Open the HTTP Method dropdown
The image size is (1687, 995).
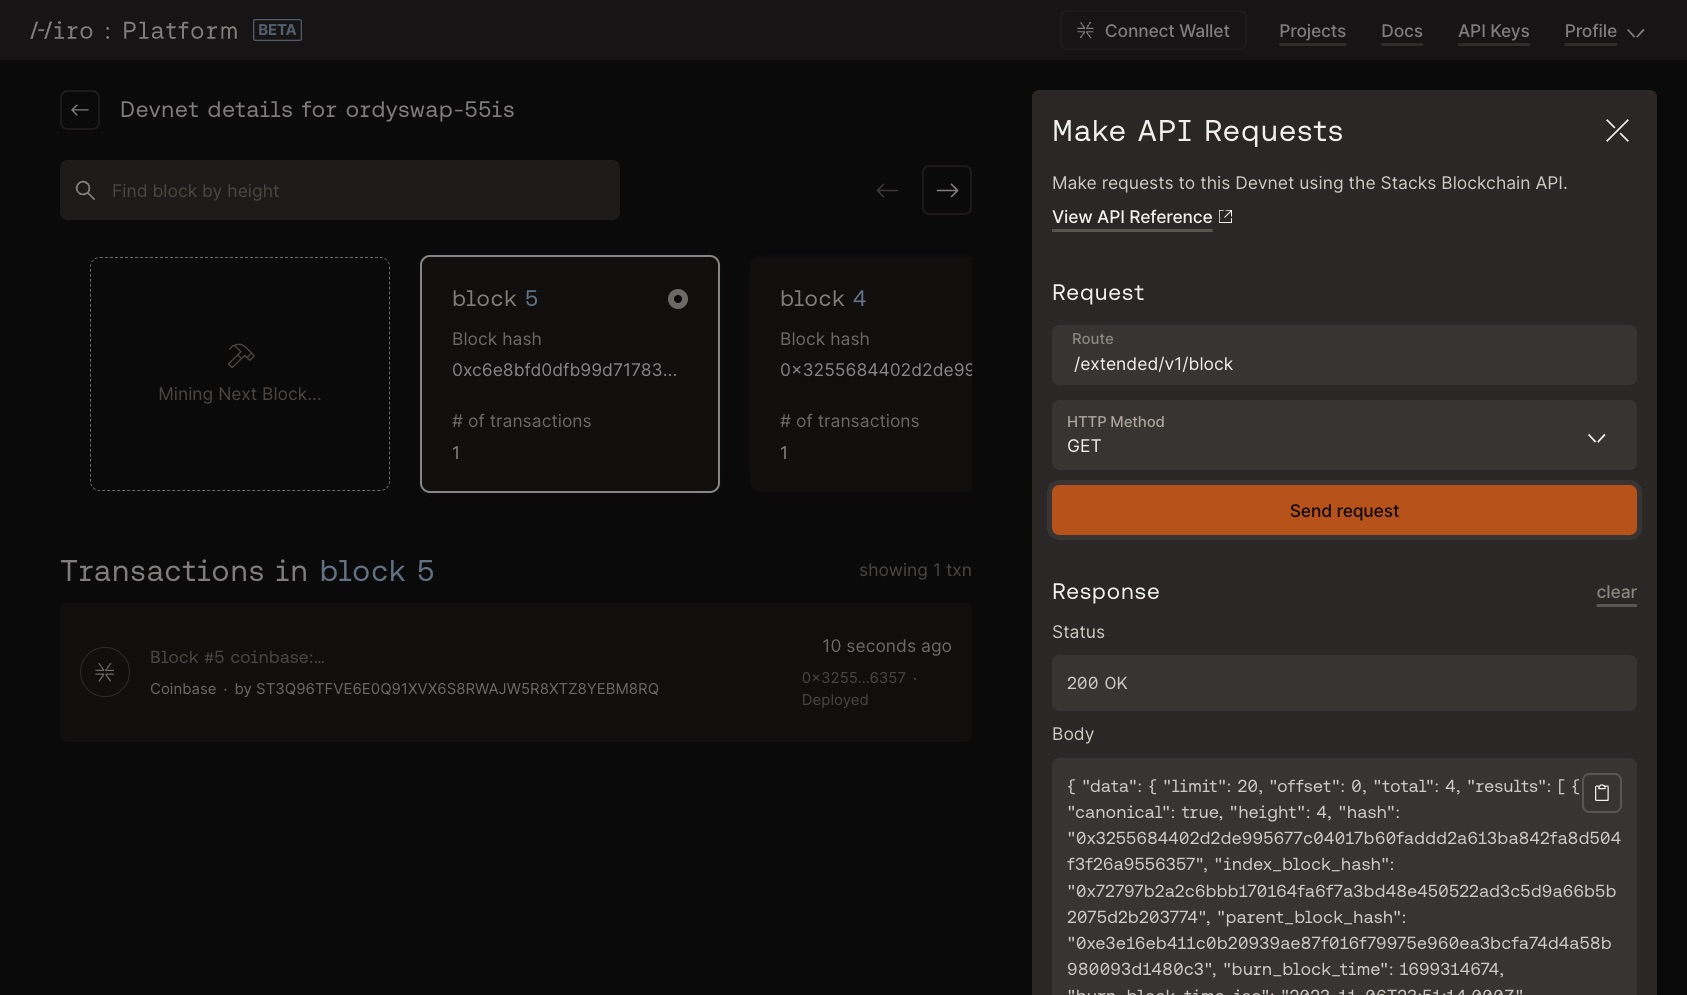click(1344, 435)
